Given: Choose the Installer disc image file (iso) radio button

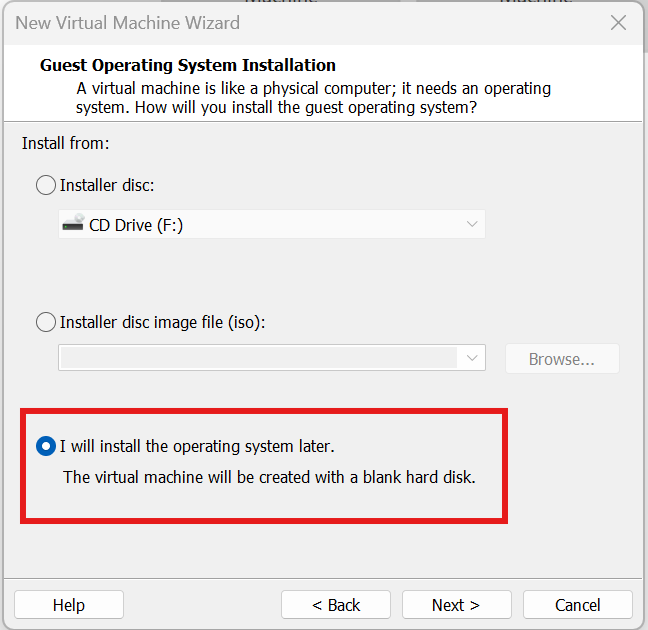Looking at the screenshot, I should click(46, 322).
